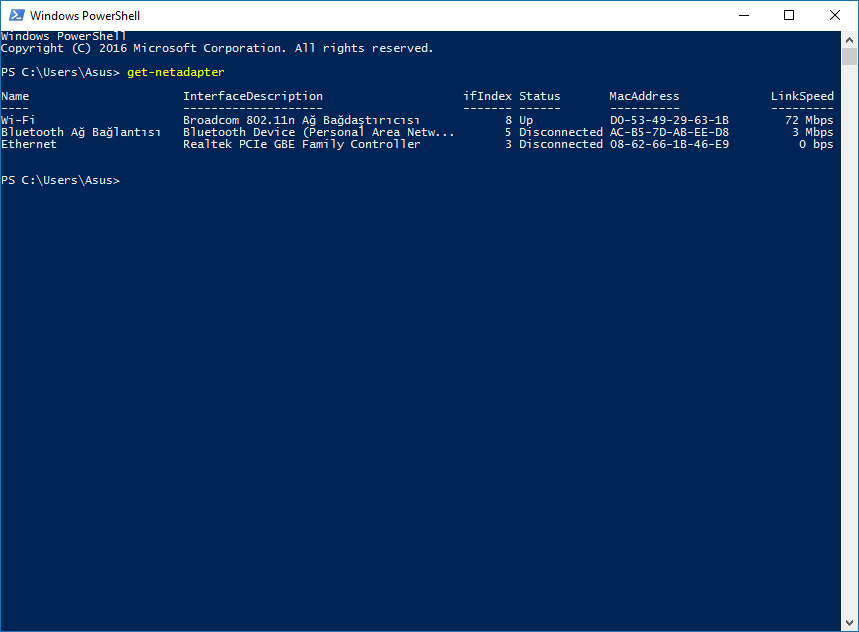Click the '3 Mbps' link speed
The image size is (859, 632).
coord(812,133)
